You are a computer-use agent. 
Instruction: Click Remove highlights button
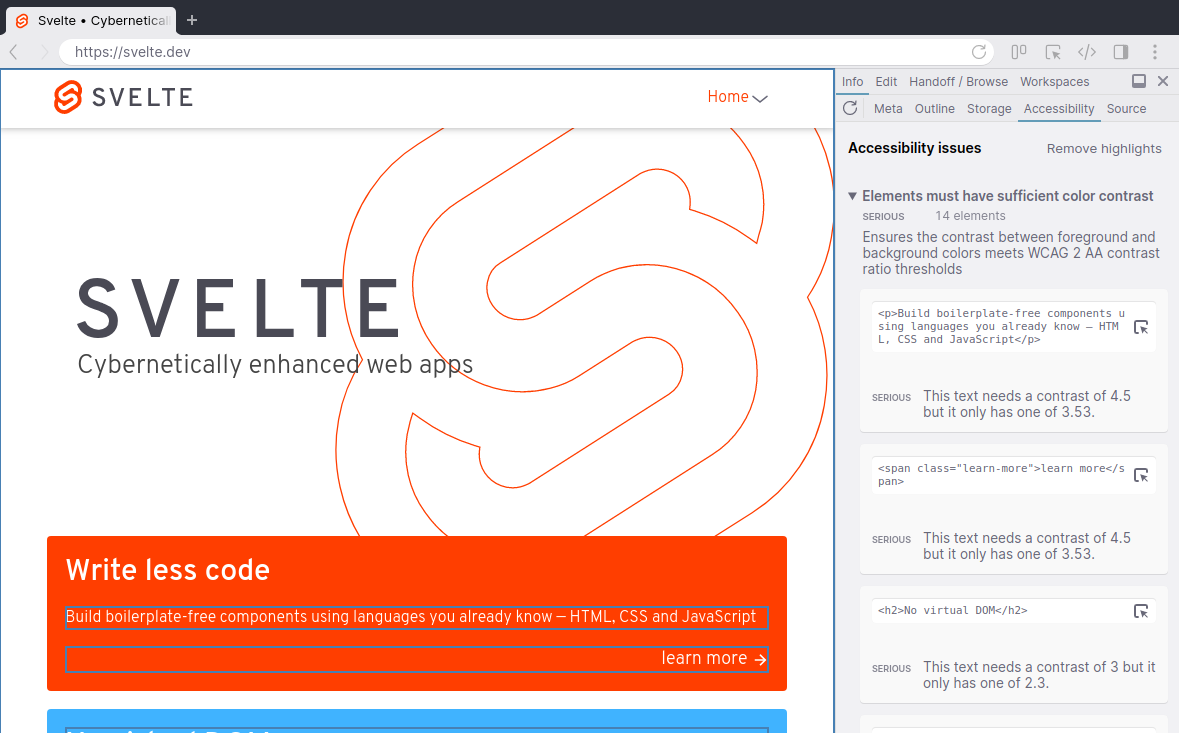tap(1104, 149)
